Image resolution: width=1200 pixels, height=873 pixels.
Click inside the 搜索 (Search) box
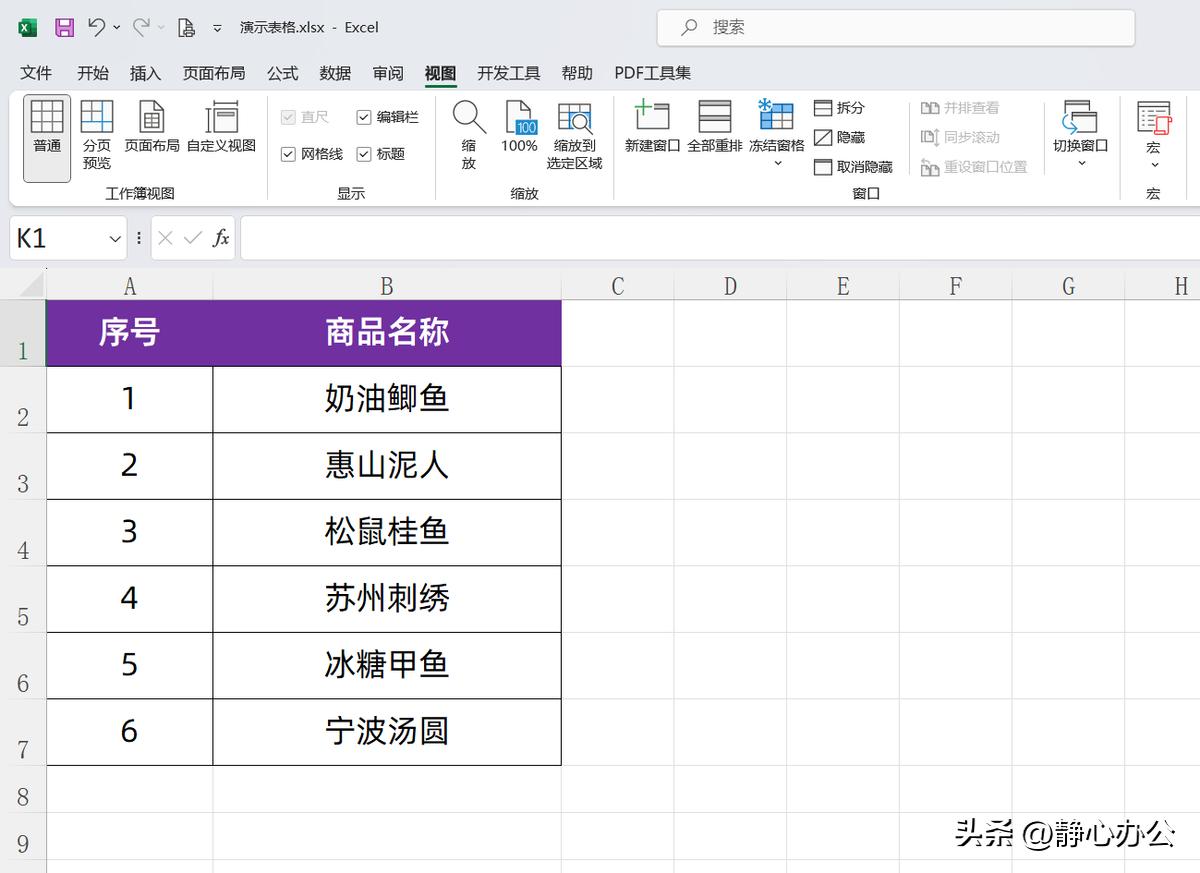point(894,27)
